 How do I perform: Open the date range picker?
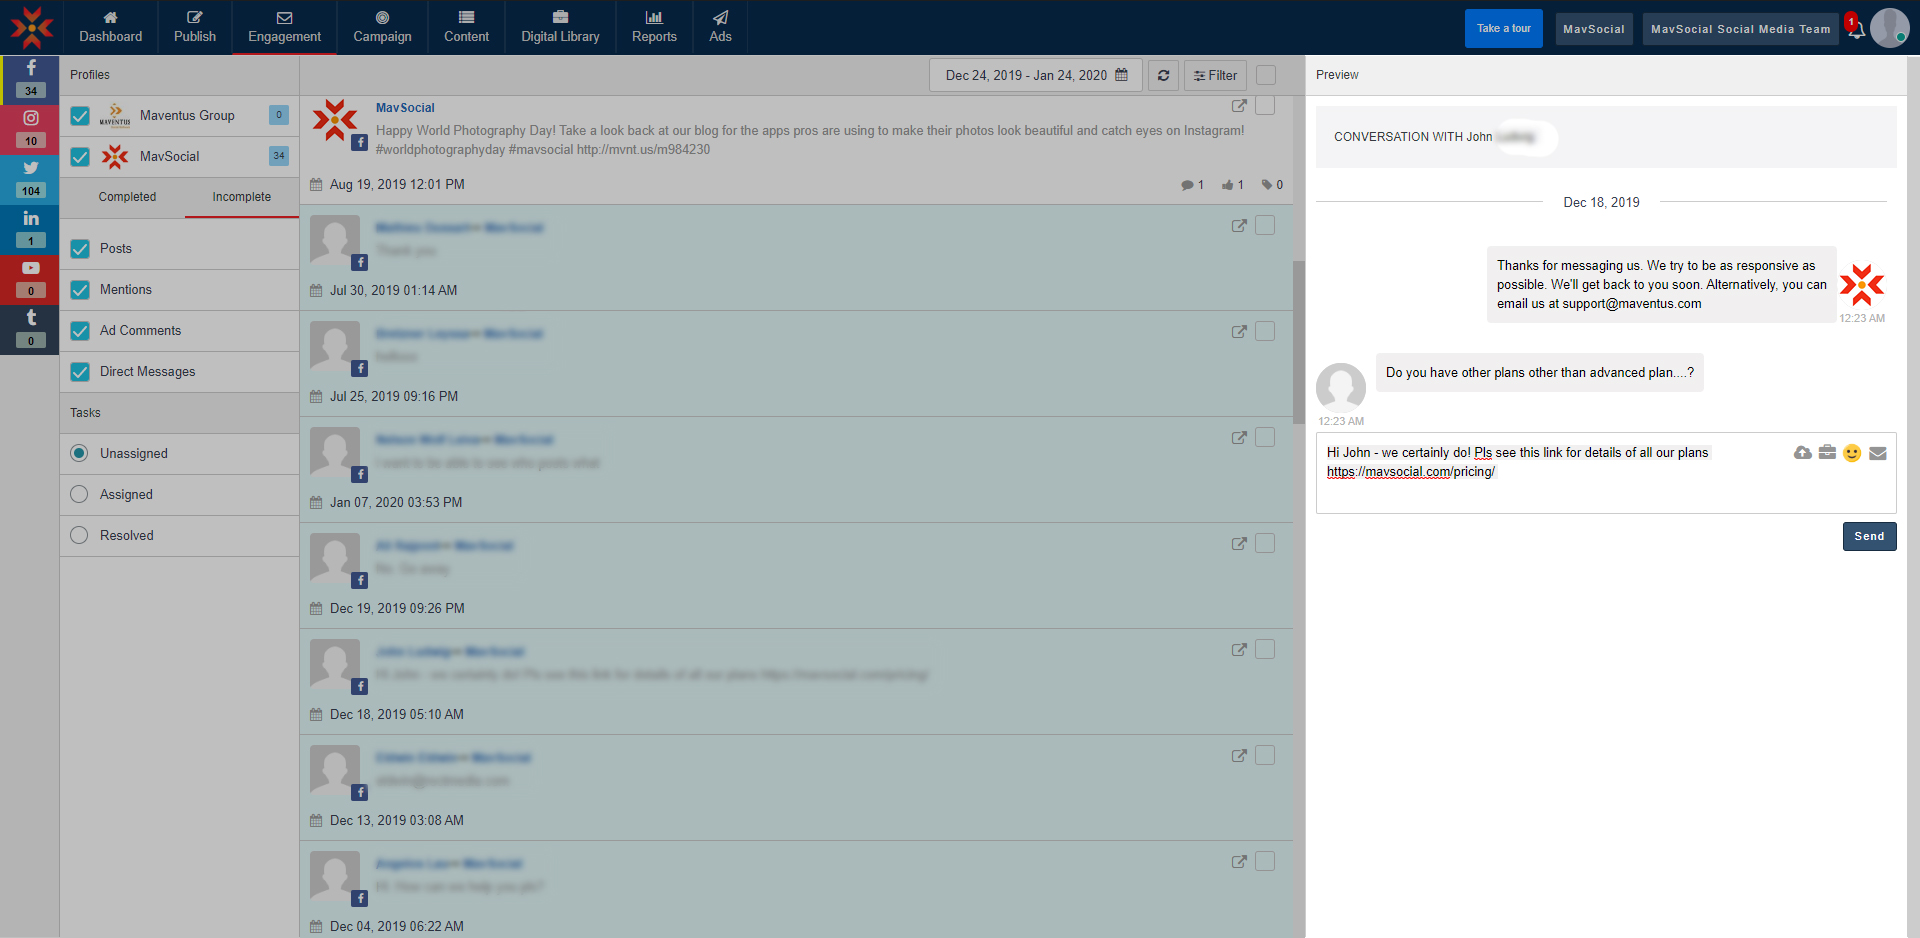[1035, 75]
